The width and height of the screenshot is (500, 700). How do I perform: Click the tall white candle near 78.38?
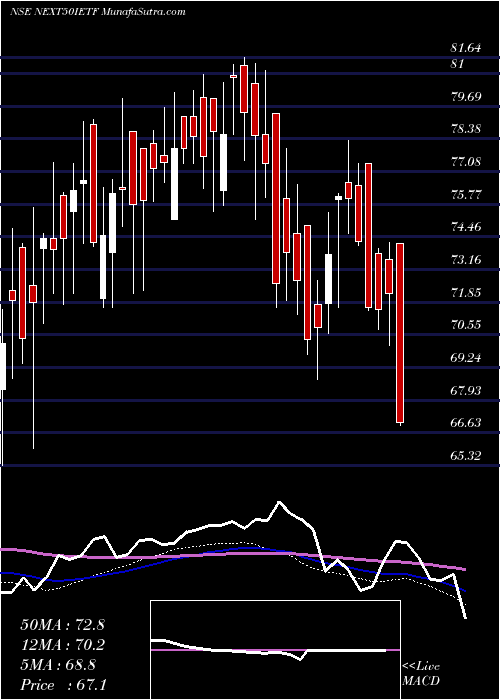click(223, 162)
